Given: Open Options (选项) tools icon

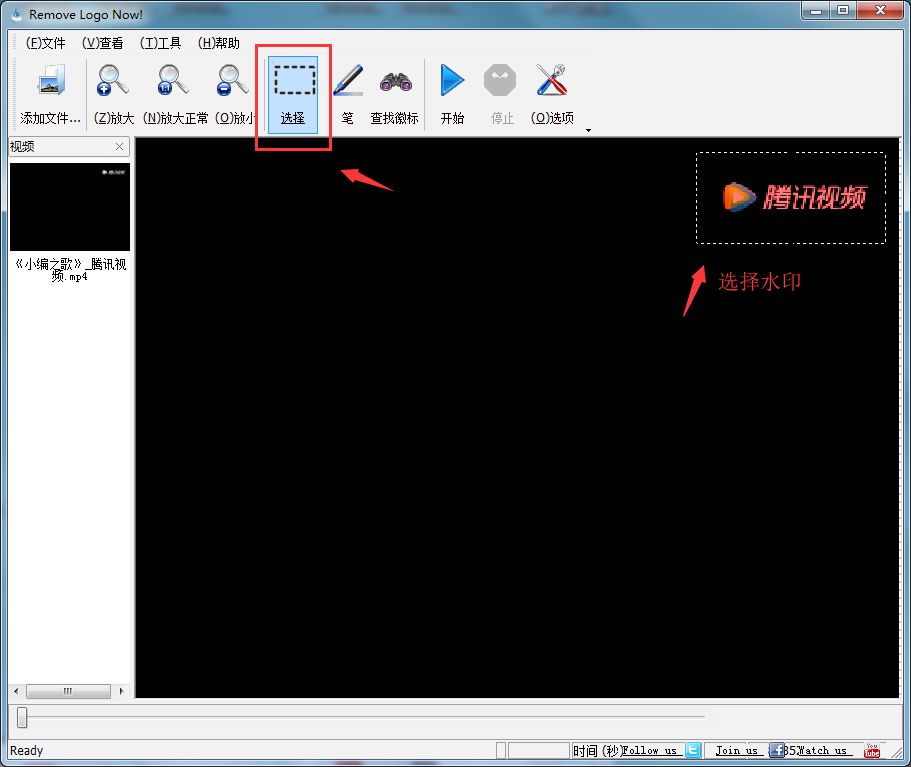Looking at the screenshot, I should click(x=551, y=80).
